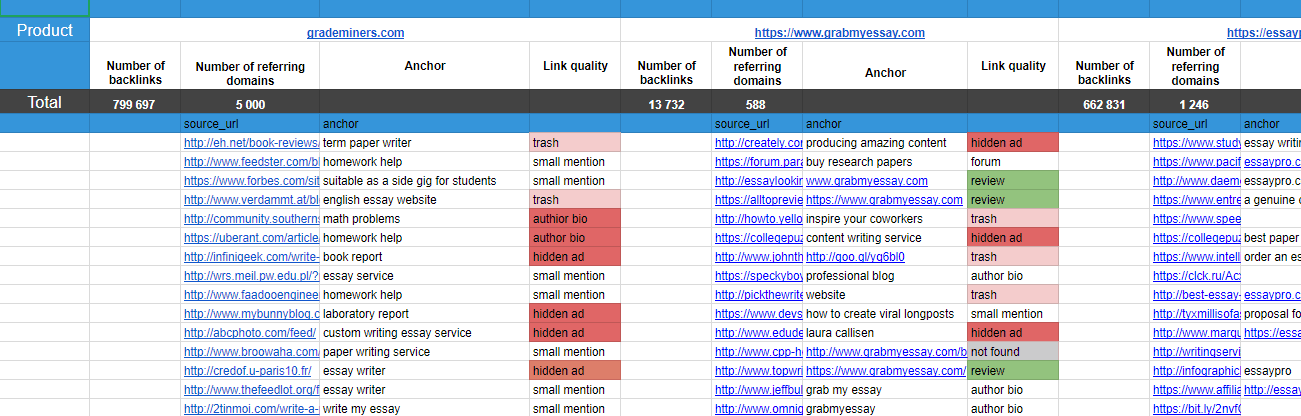
Task: Open the broowaha.com source link
Action: click(251, 352)
